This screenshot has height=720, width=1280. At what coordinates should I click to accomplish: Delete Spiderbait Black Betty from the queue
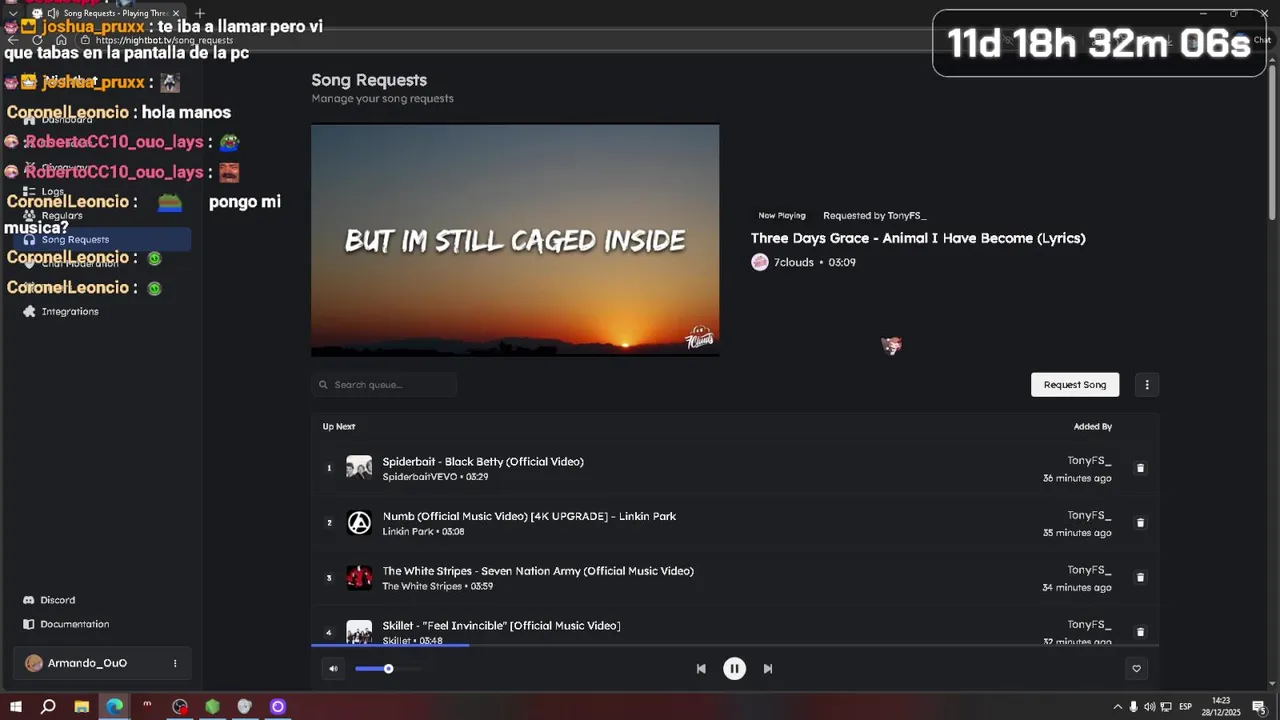coord(1140,468)
